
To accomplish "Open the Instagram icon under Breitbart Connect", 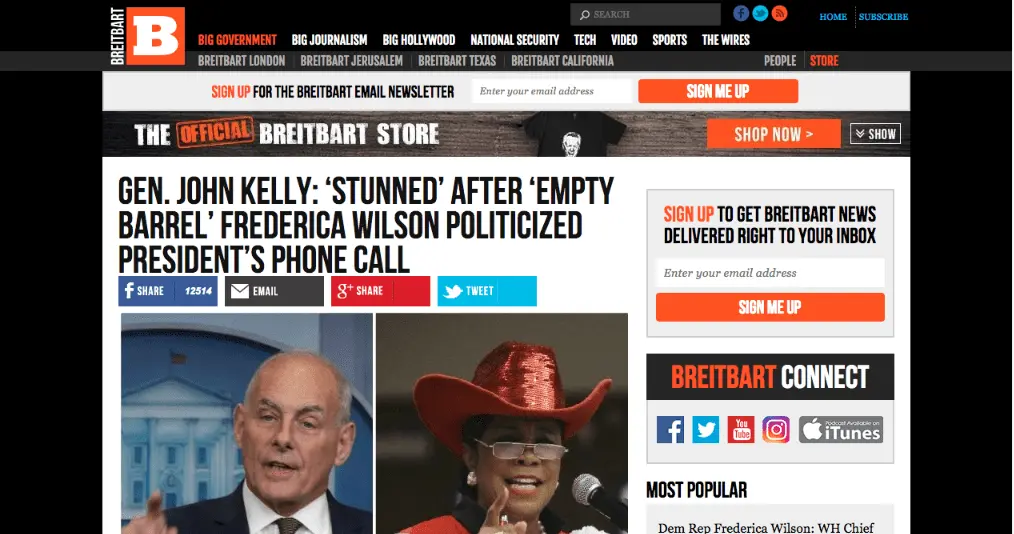I will coord(776,430).
